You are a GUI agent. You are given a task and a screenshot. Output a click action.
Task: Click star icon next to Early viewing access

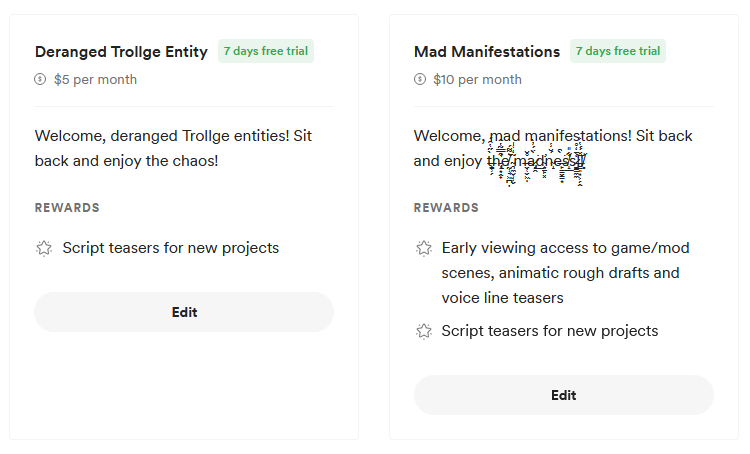(424, 248)
